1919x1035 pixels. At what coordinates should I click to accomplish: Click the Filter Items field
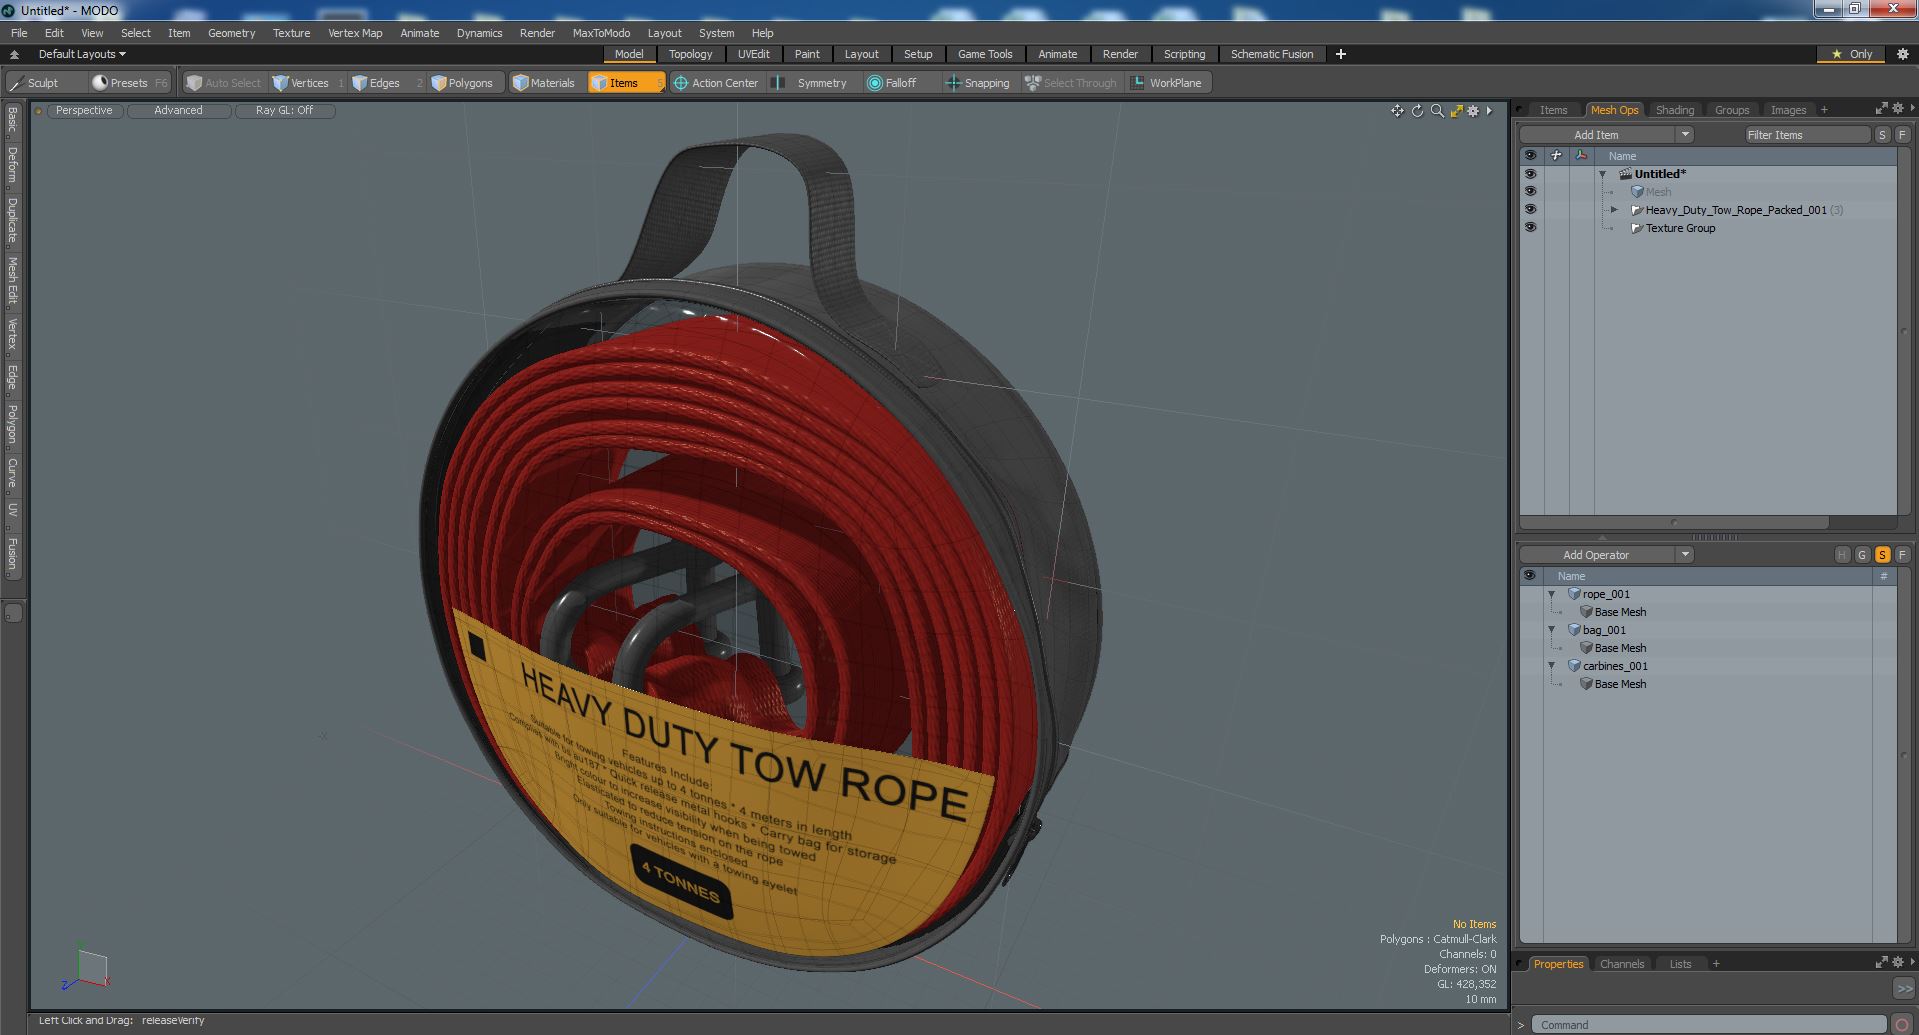click(x=1807, y=135)
